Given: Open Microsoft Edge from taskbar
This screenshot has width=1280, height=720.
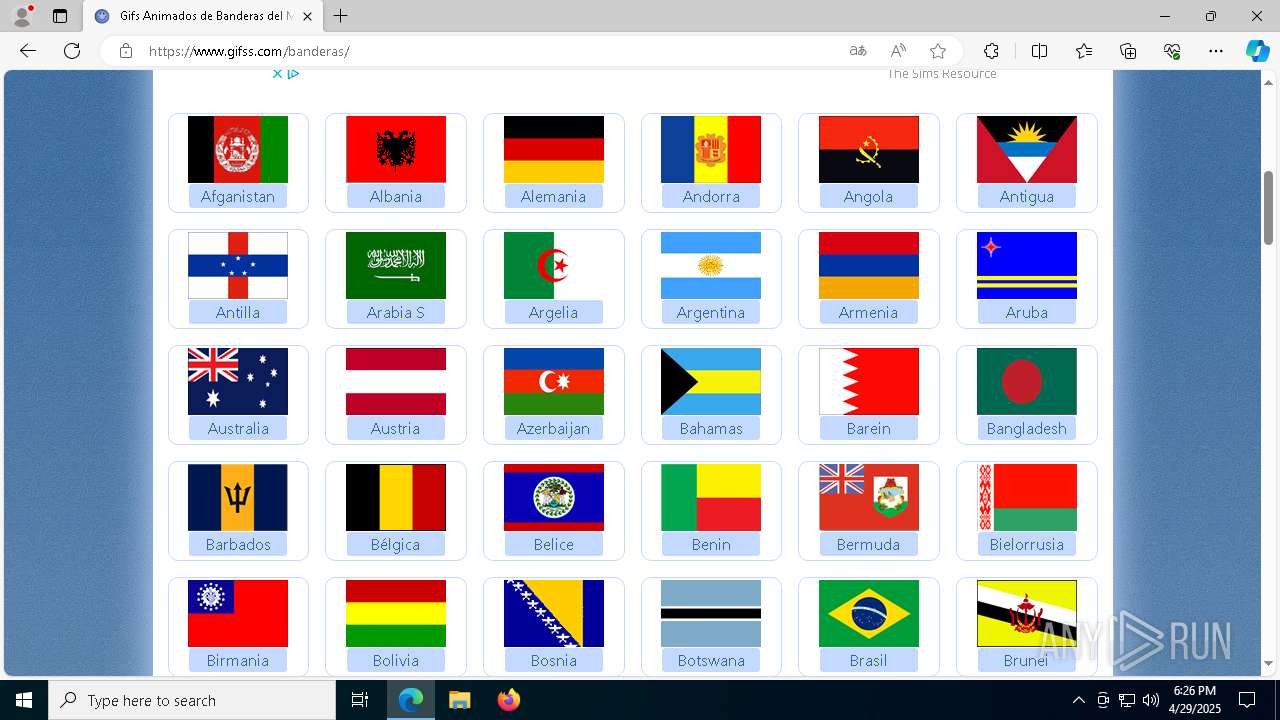Looking at the screenshot, I should (411, 700).
